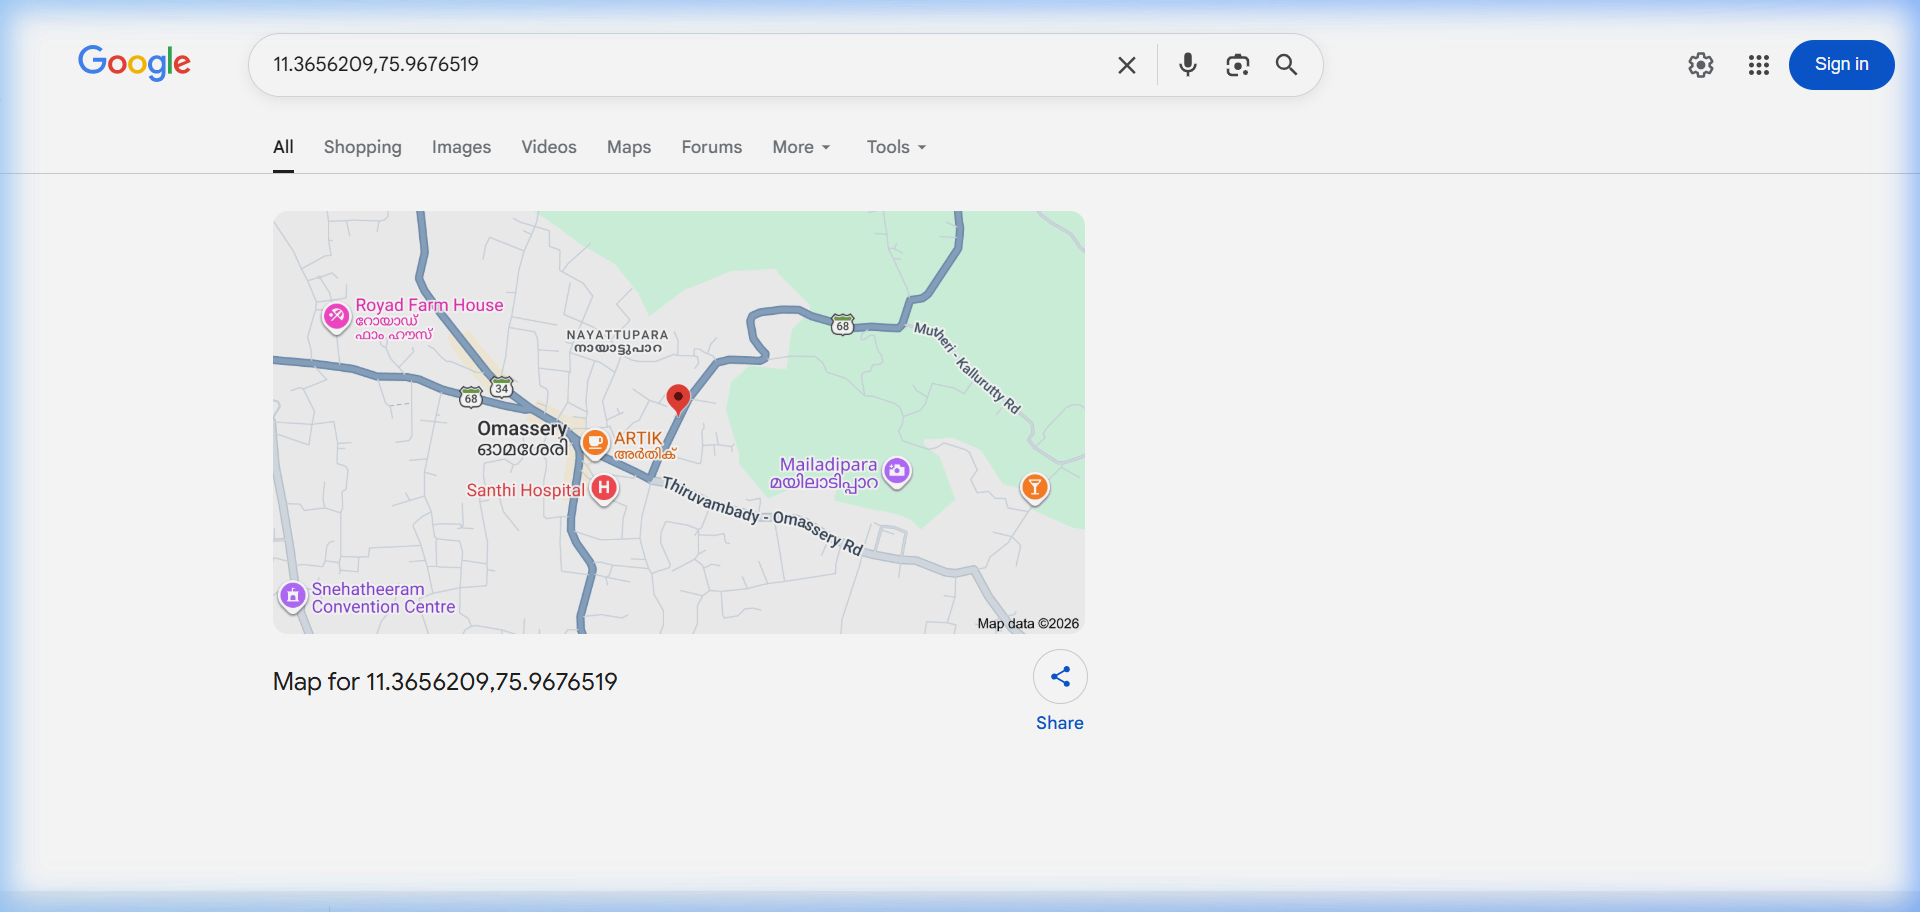This screenshot has height=912, width=1920.
Task: Select the red location pin on map
Action: click(x=678, y=399)
